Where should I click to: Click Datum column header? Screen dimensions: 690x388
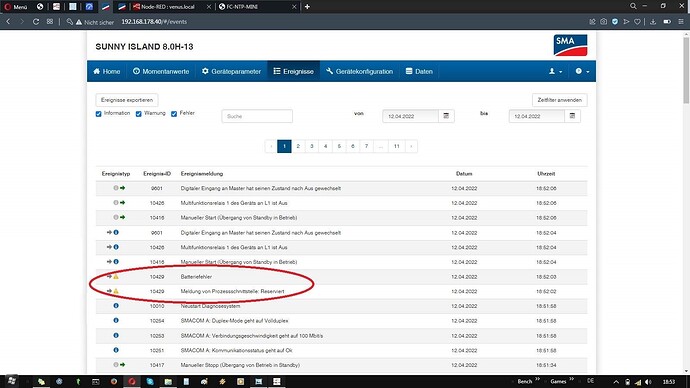pyautogui.click(x=464, y=174)
